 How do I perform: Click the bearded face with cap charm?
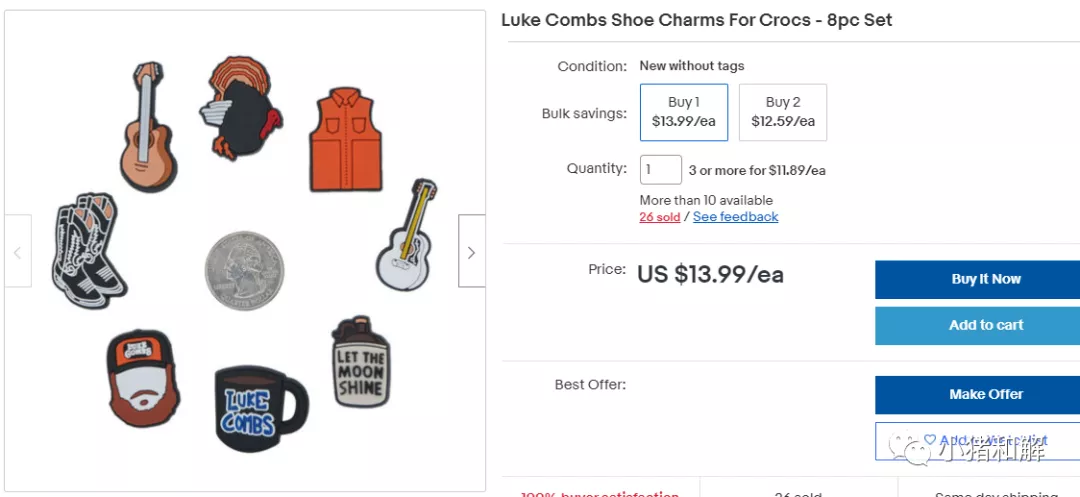[143, 378]
